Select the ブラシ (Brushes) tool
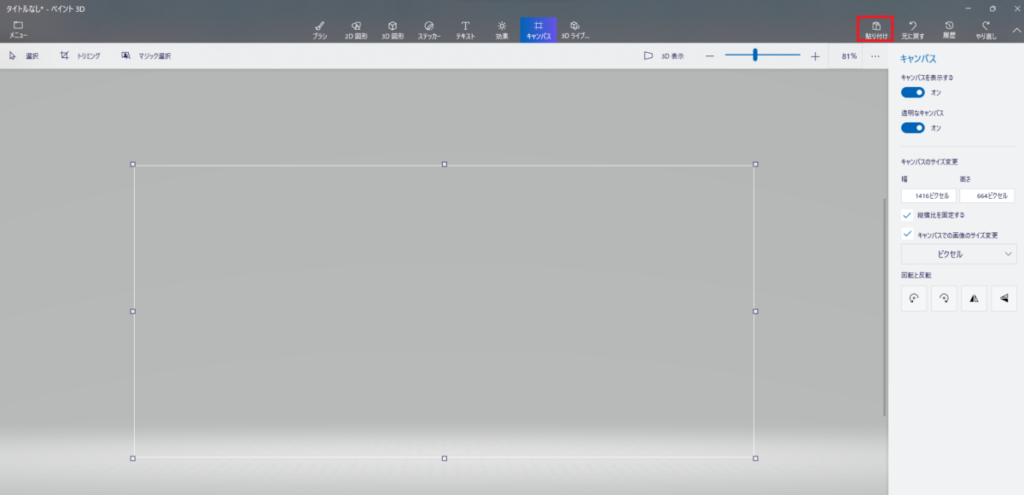 (319, 30)
